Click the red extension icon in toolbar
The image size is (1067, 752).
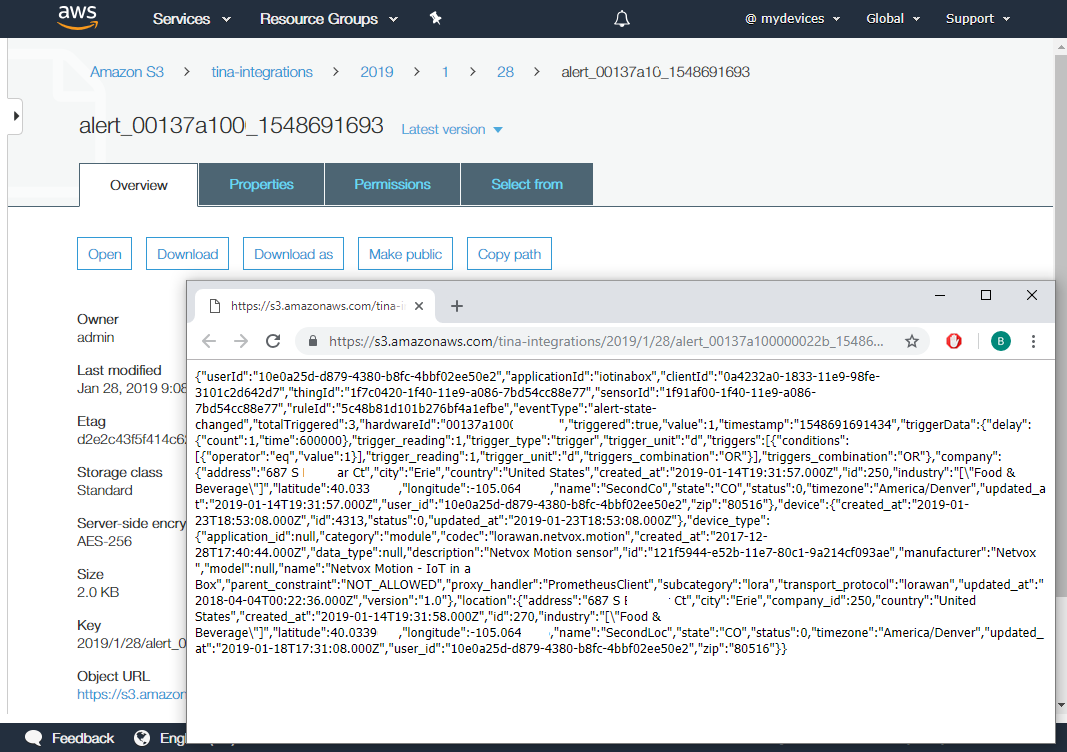point(954,341)
